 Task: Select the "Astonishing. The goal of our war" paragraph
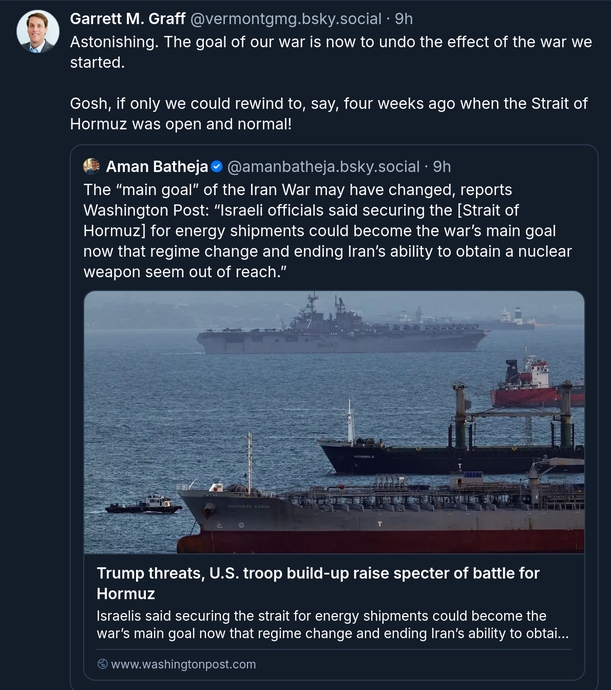pos(330,53)
